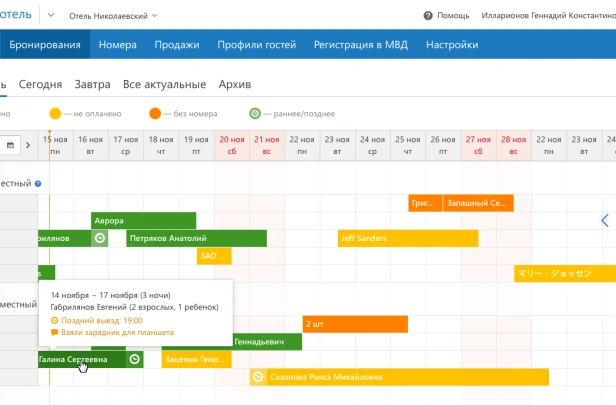616x405 pixels.
Task: Open the Отель Николаевский hotel dropdown
Action: [x=114, y=16]
